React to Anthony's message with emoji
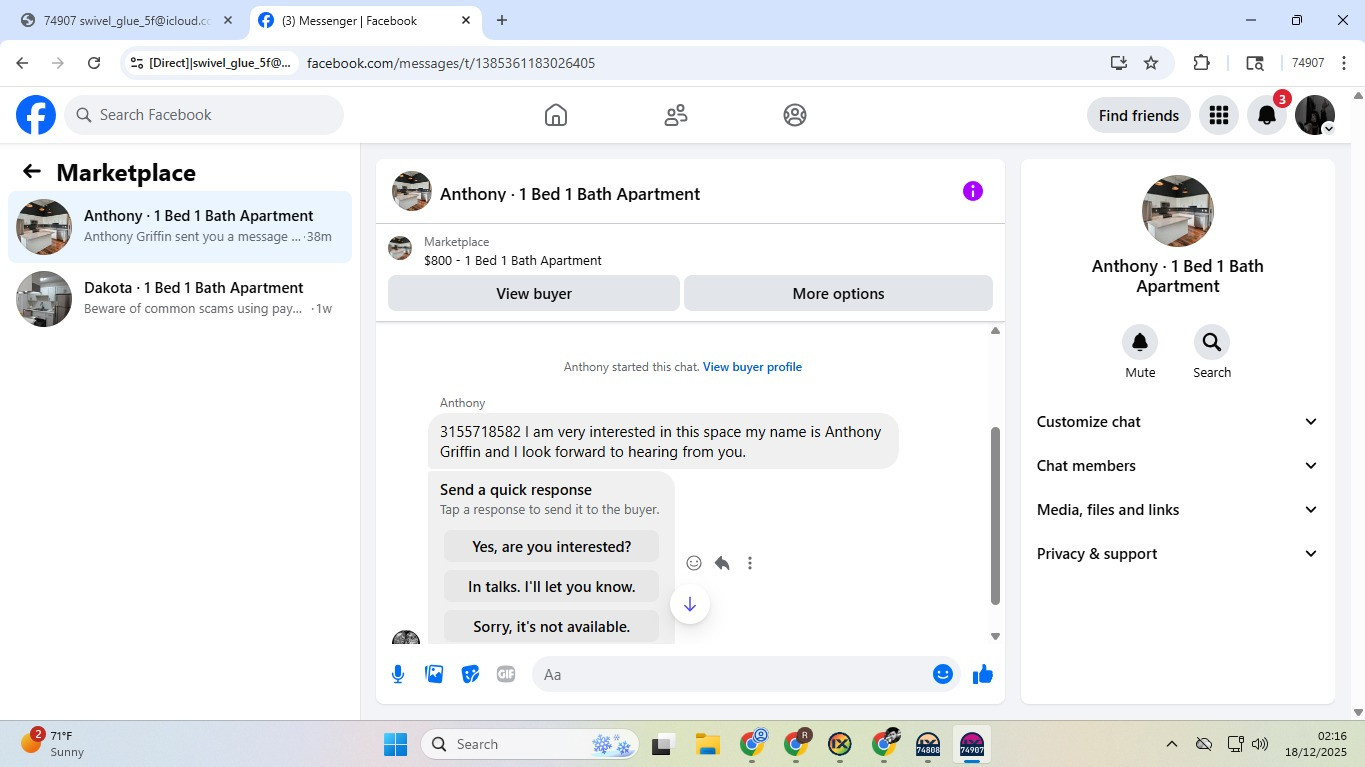This screenshot has width=1365, height=767. 694,563
